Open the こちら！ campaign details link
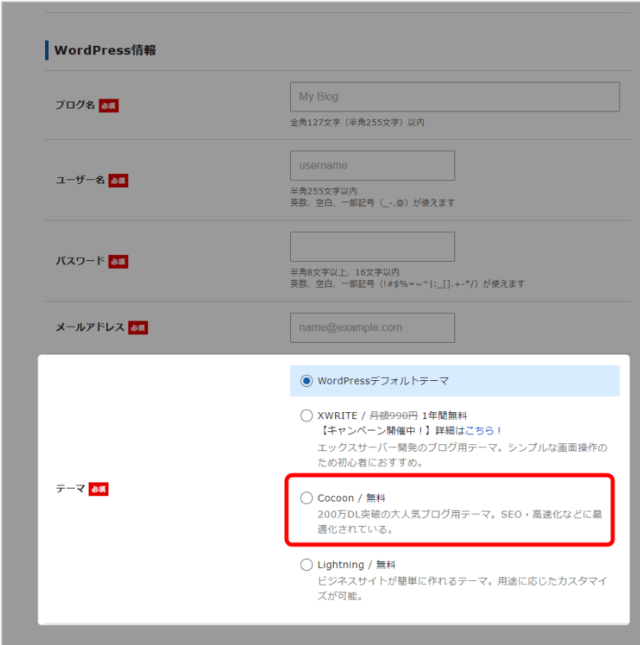The width and height of the screenshot is (640, 645). click(x=483, y=431)
